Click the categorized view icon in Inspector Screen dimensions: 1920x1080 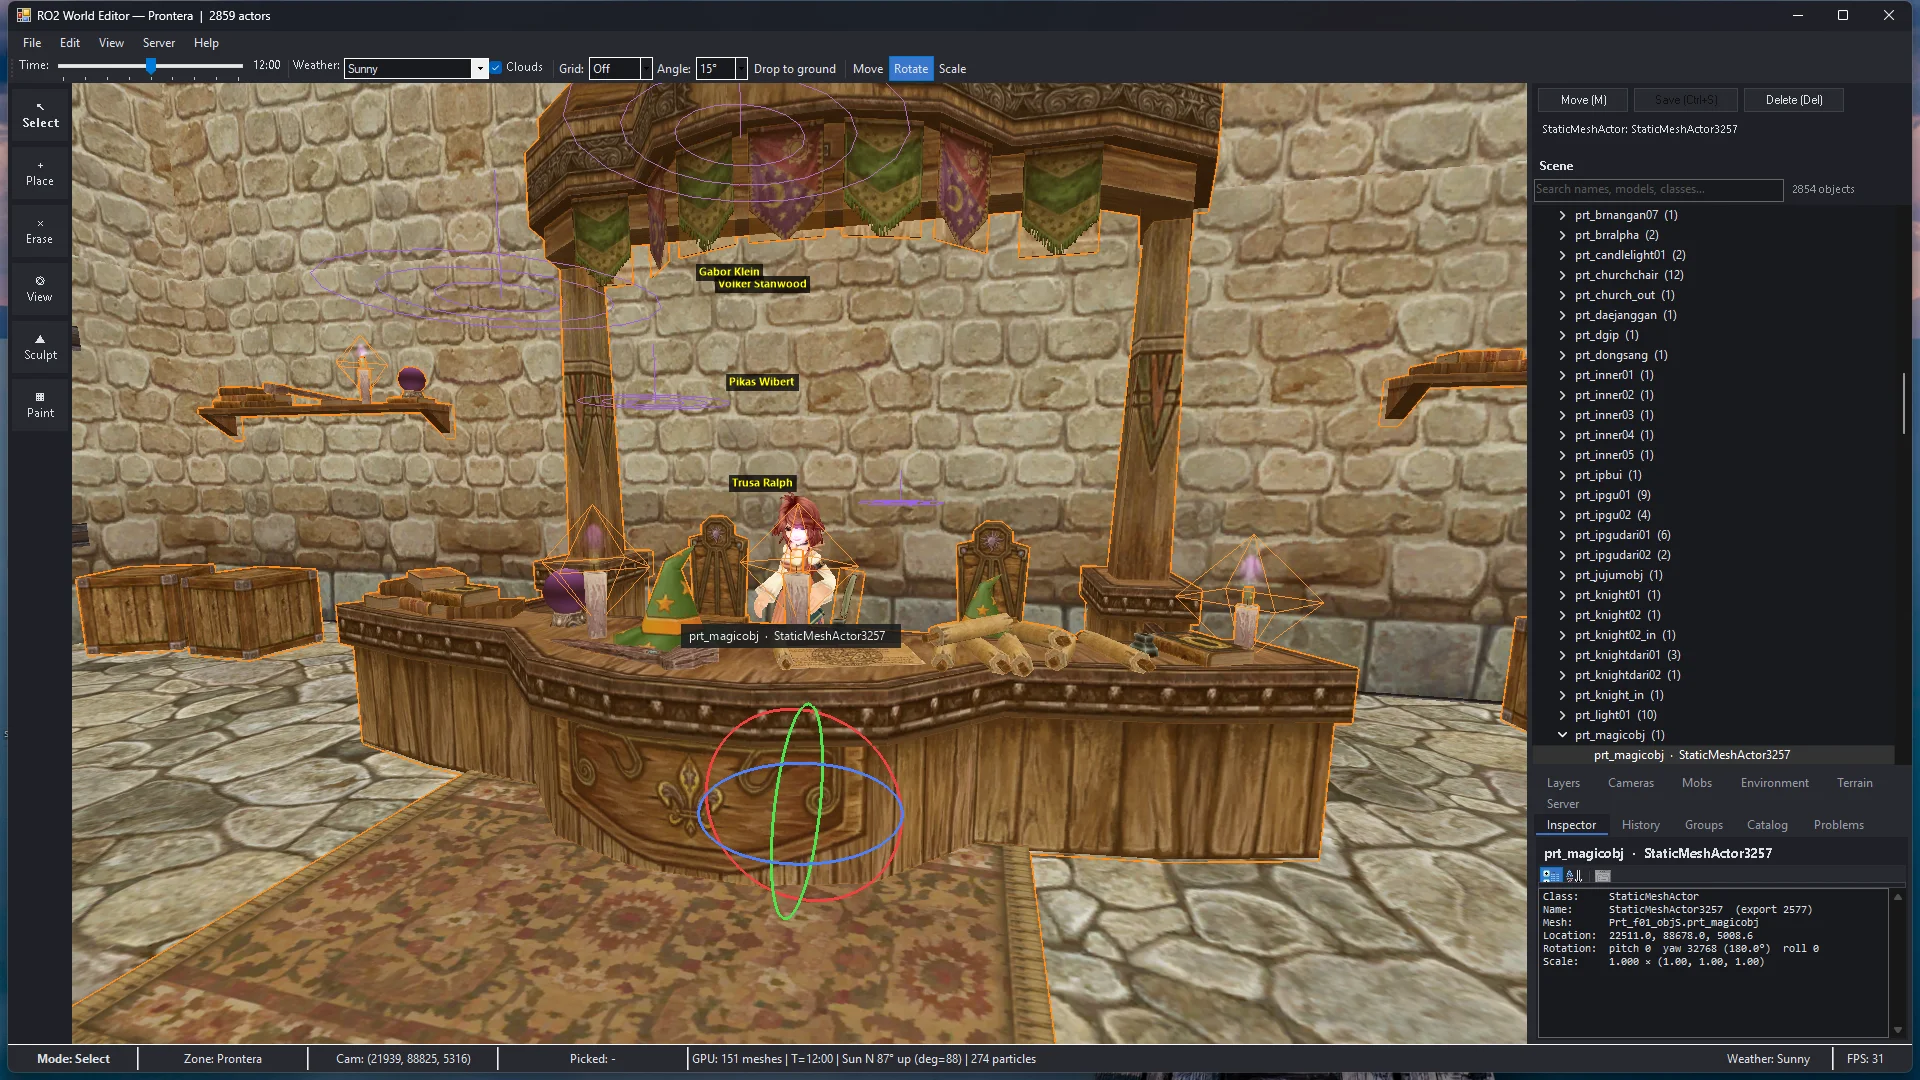tap(1551, 876)
